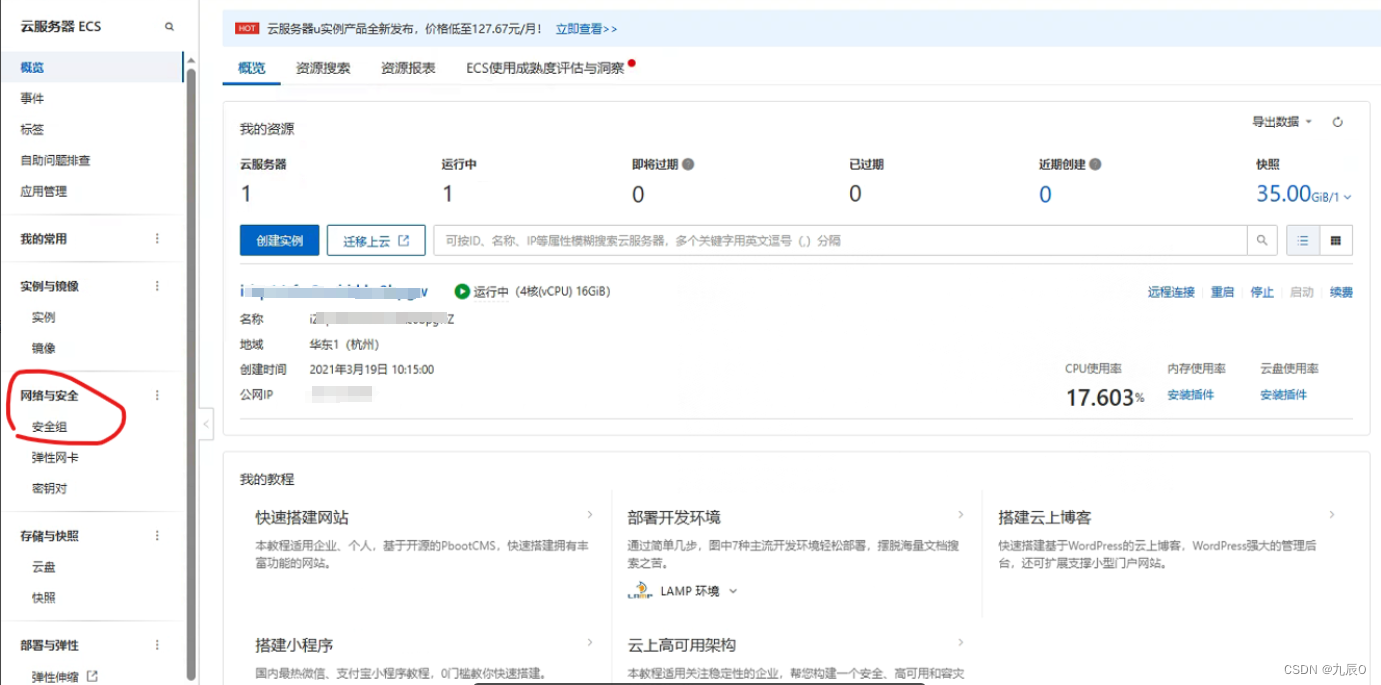Screen dimensions: 1381x685
Task: Click the 快速搭建网站 tutorial title
Action: tap(302, 518)
